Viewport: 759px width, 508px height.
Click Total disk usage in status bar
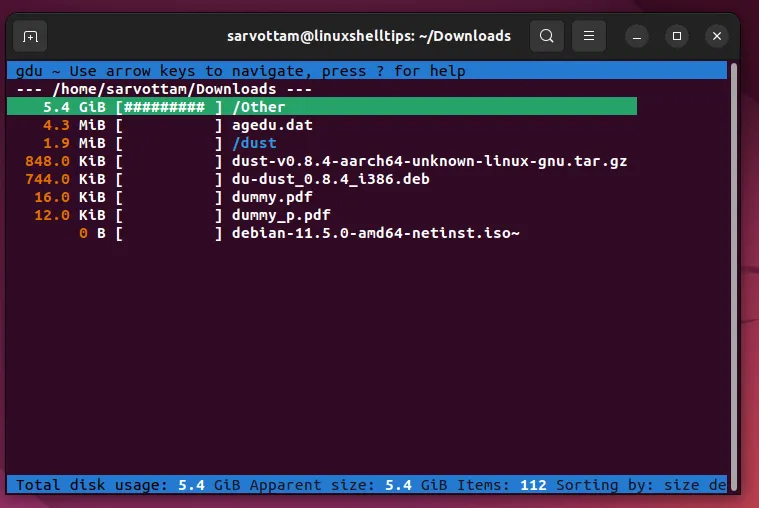click(x=128, y=485)
